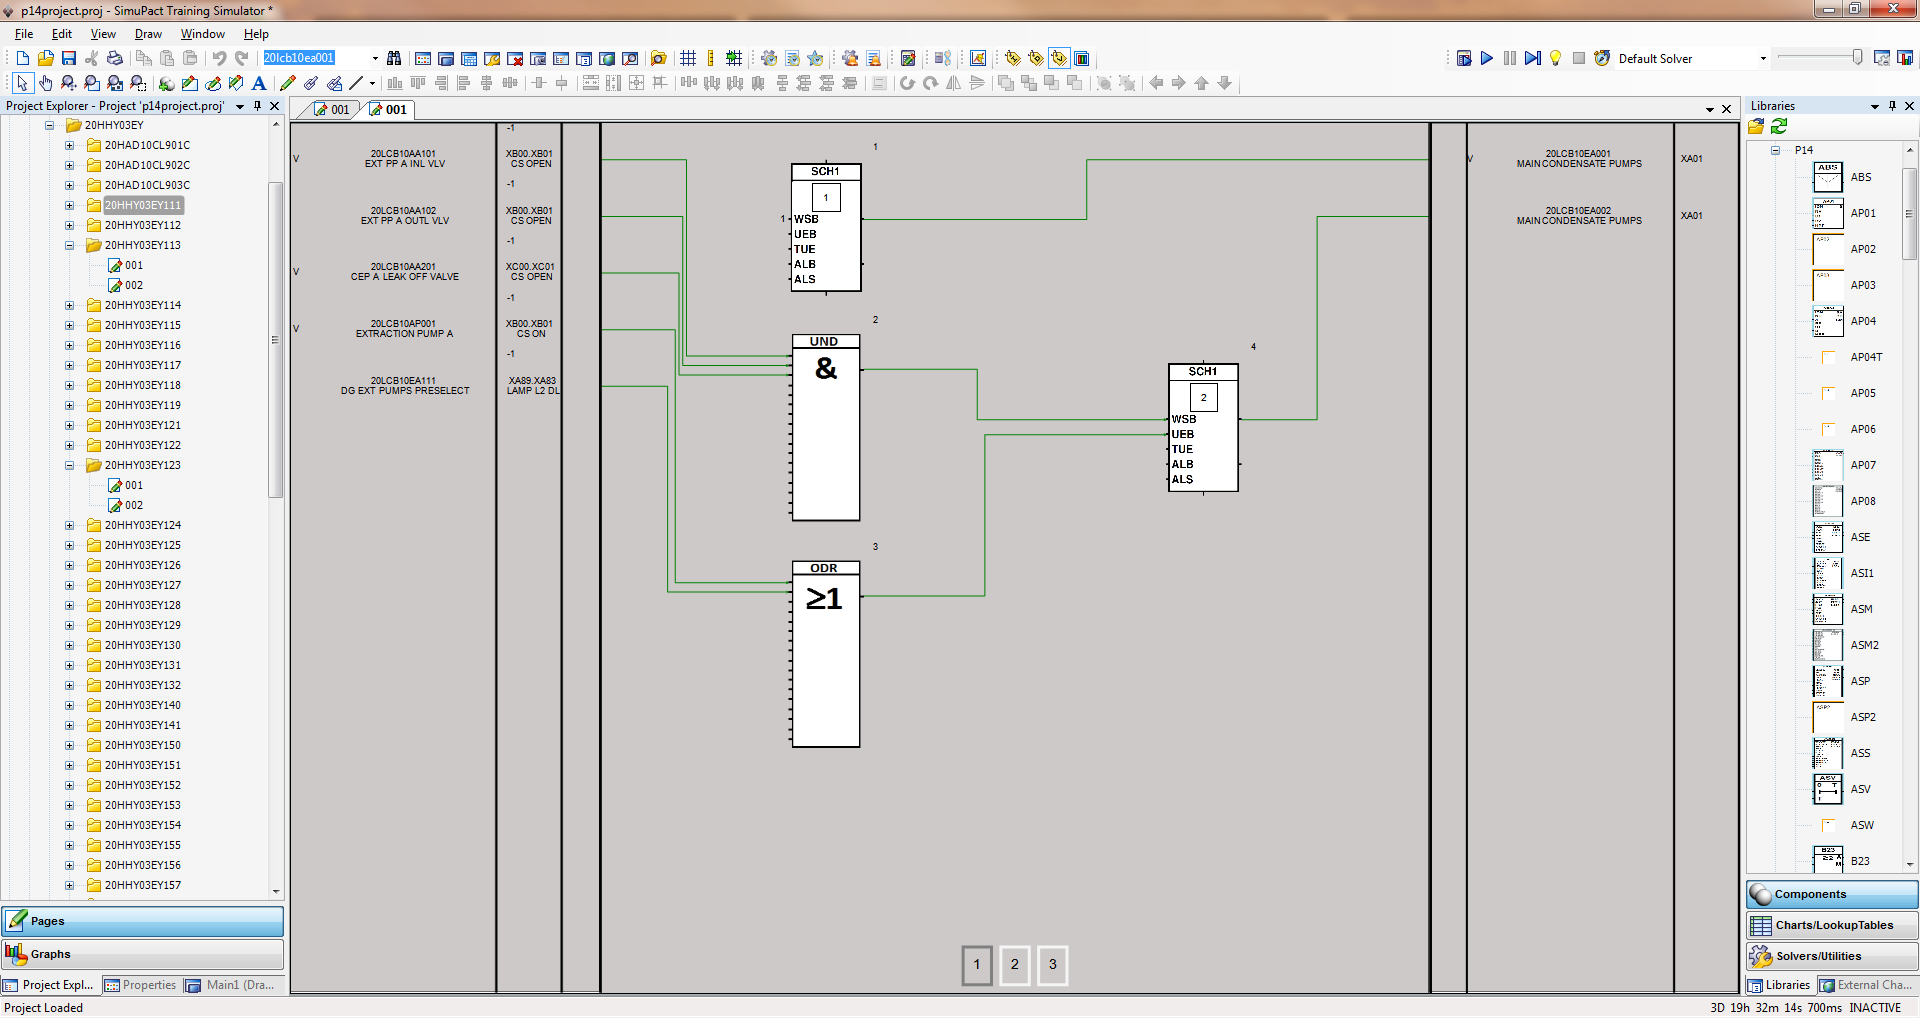Click the Save icon in the toolbar
The width and height of the screenshot is (1920, 1018).
point(69,59)
